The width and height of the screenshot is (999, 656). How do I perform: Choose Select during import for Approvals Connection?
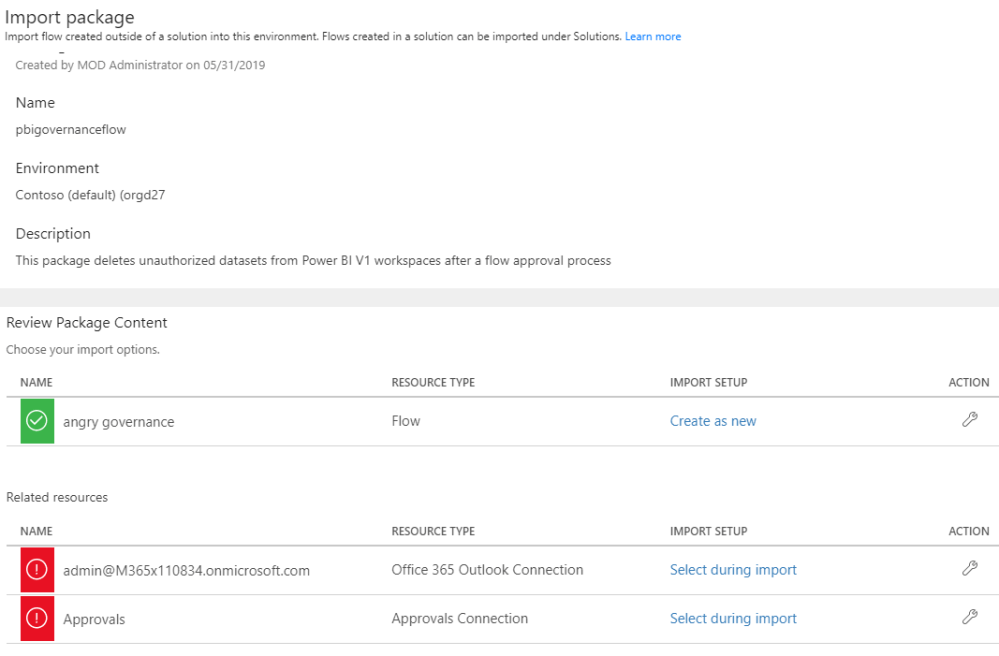[733, 617]
